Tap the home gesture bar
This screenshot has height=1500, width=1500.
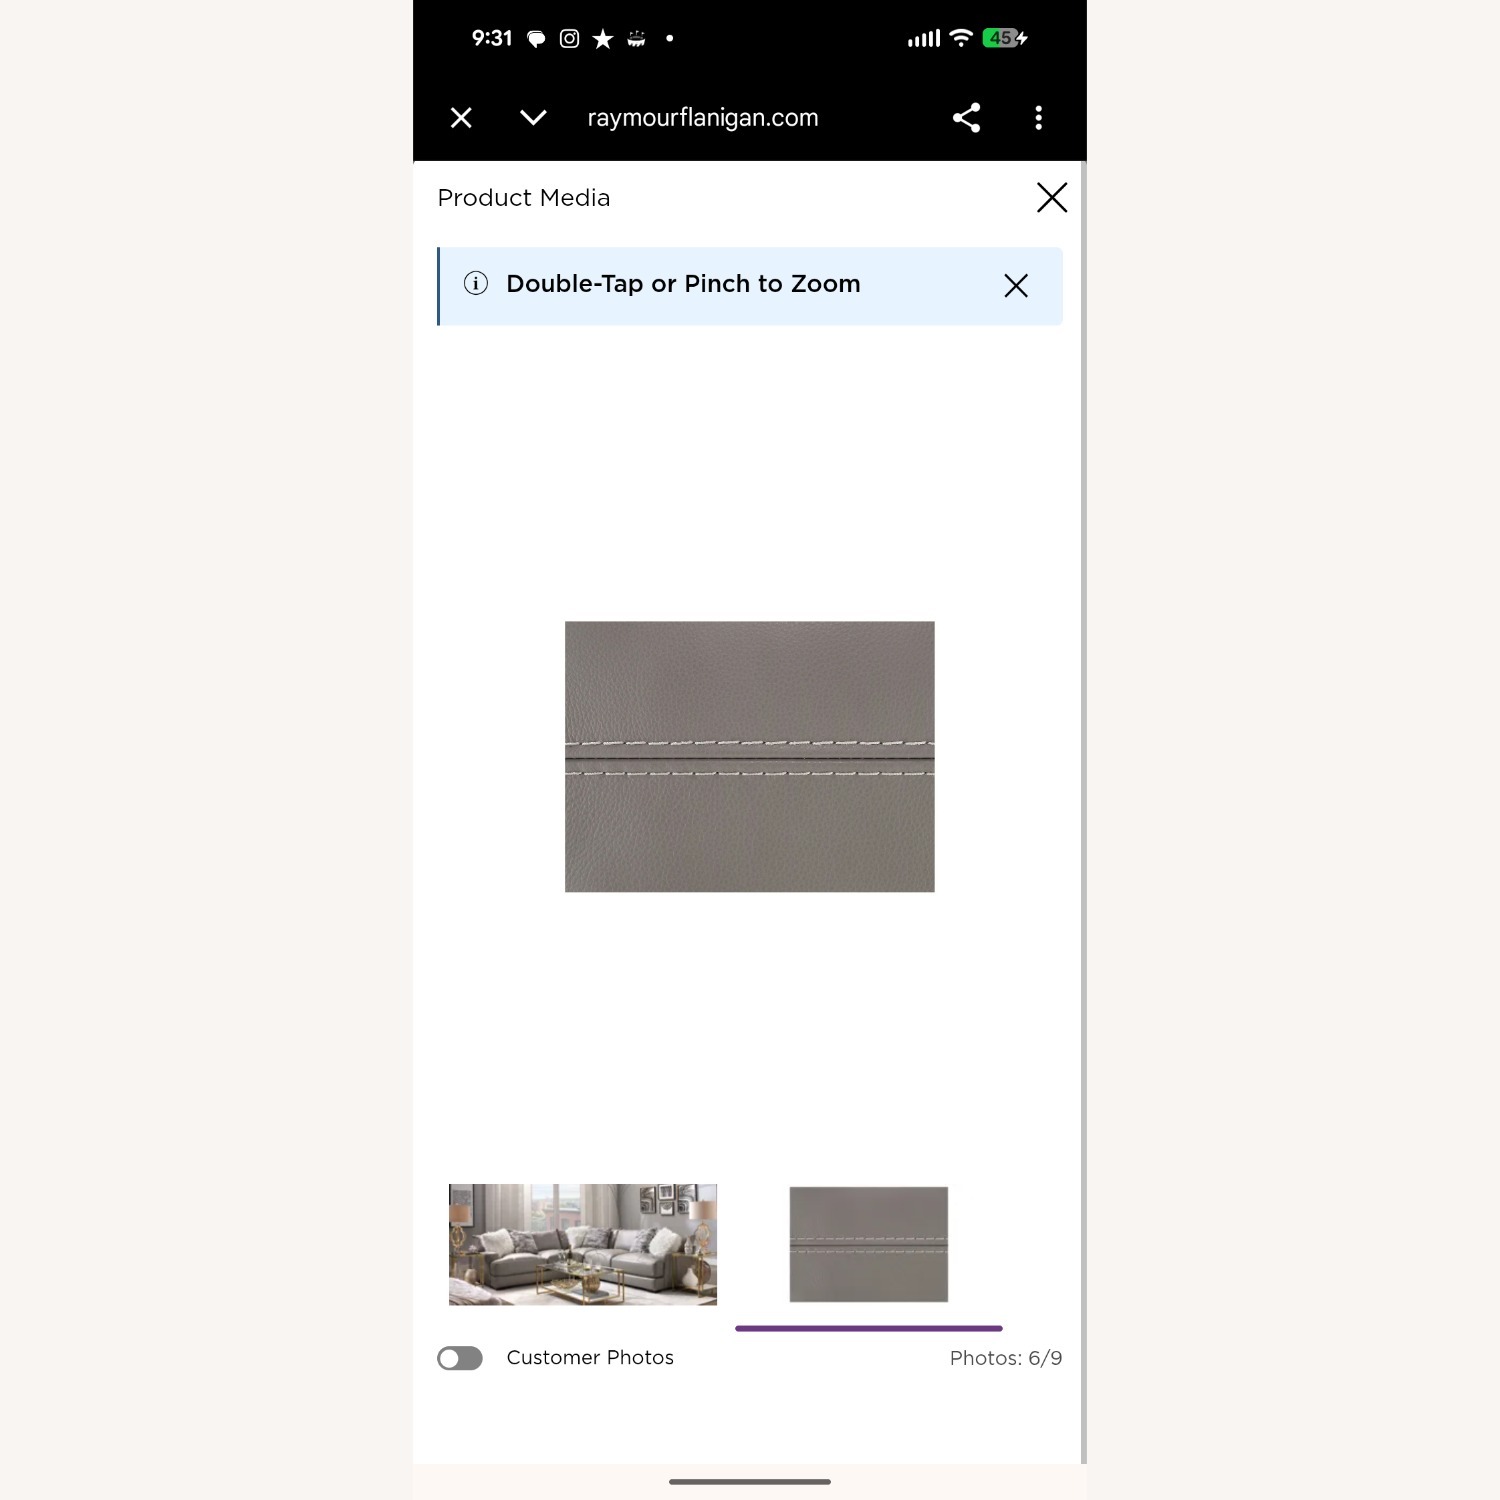[x=750, y=1482]
